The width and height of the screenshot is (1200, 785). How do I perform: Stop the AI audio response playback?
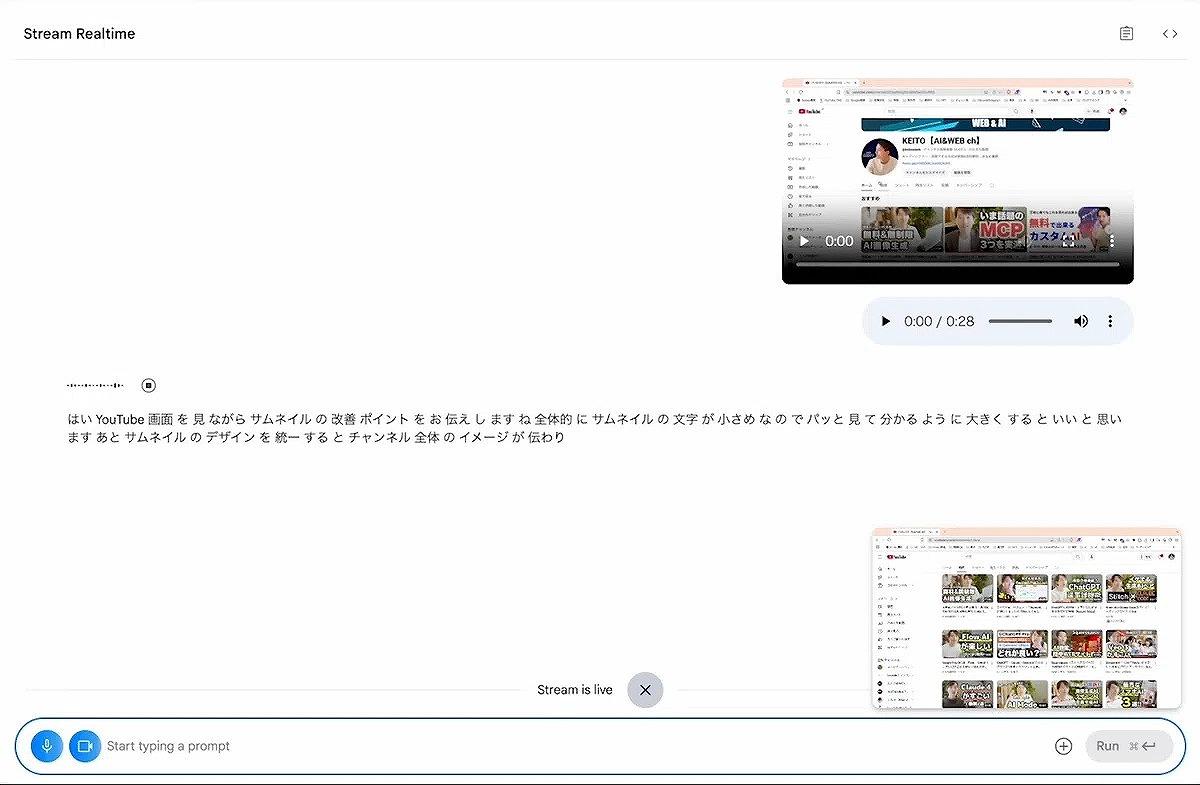point(149,385)
